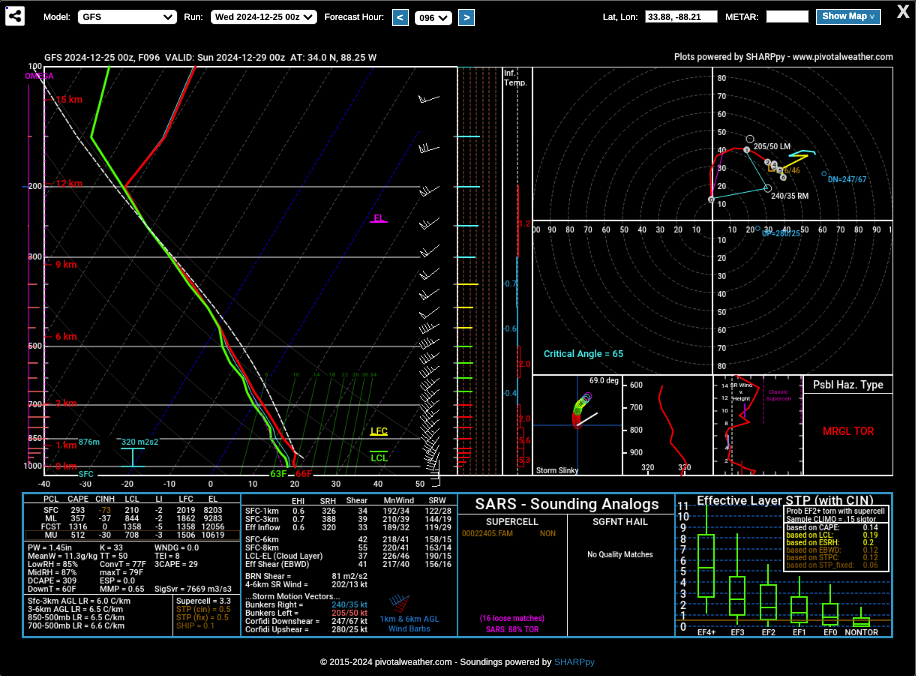Click the SARS Sounding Analogs header
Viewport: 916px width, 676px height.
[566, 504]
